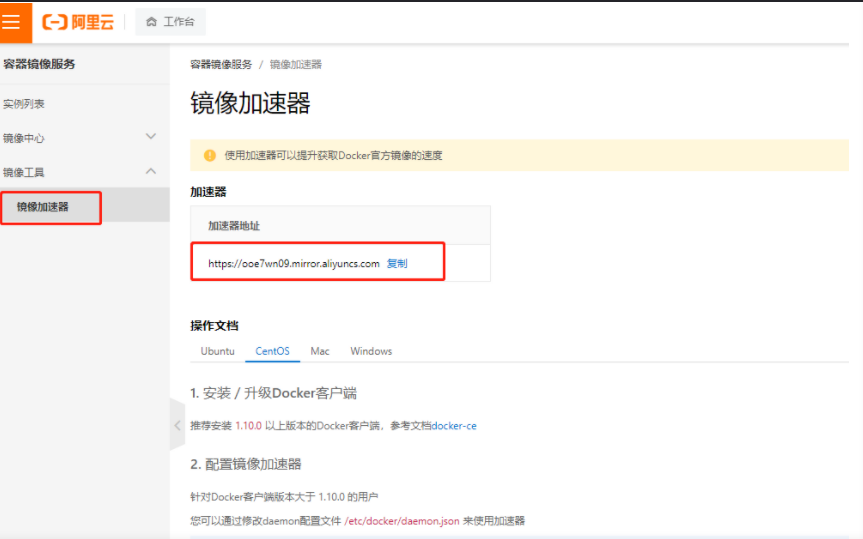Viewport: 863px width, 539px height.
Task: Collapse the sidebar with arrow handle
Action: click(177, 425)
